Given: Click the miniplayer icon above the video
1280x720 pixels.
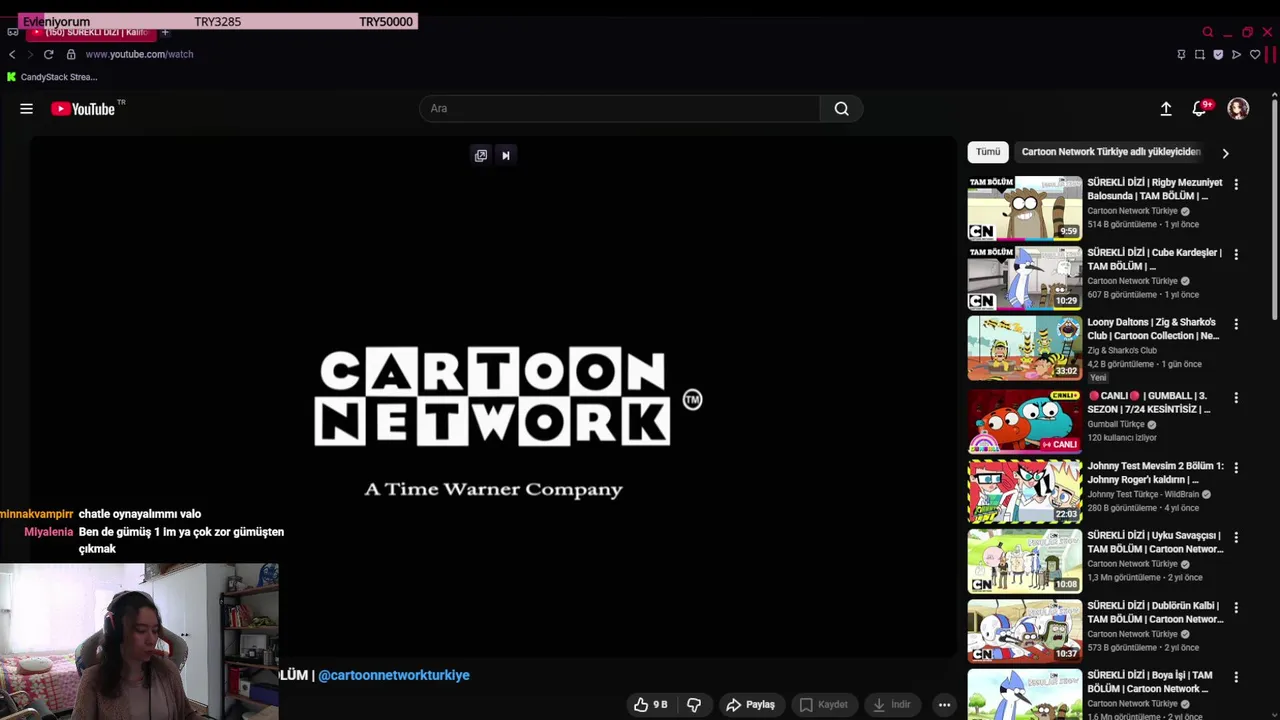Looking at the screenshot, I should tap(481, 155).
